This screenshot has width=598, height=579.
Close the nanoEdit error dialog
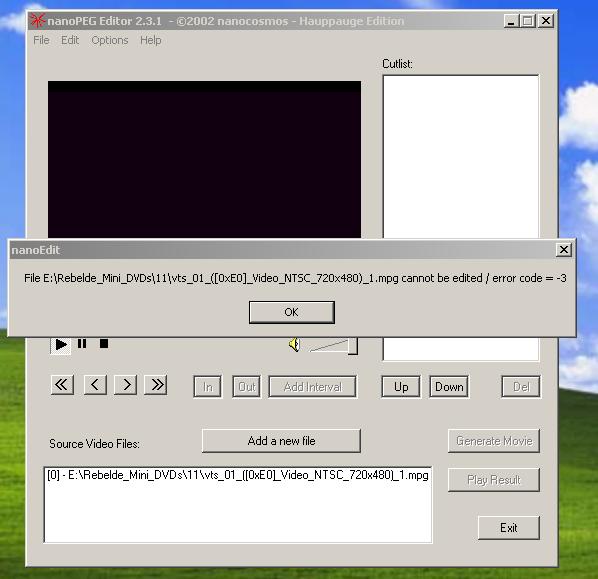563,250
